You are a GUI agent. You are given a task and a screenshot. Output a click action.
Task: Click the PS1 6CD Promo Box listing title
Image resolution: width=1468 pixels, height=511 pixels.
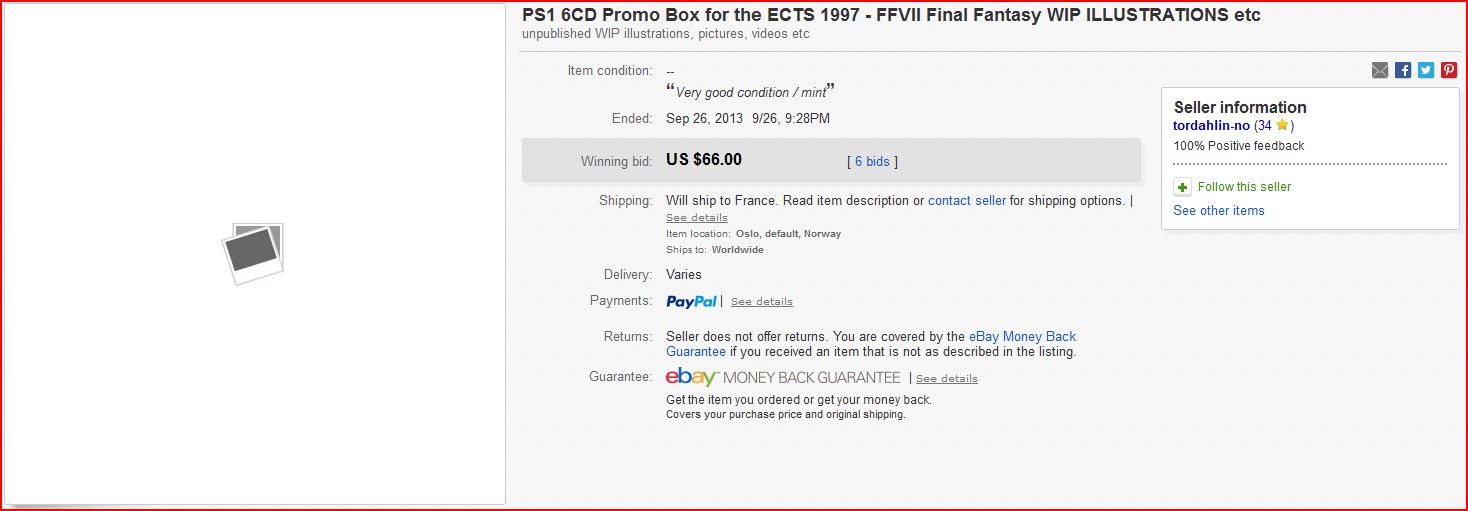tap(891, 15)
